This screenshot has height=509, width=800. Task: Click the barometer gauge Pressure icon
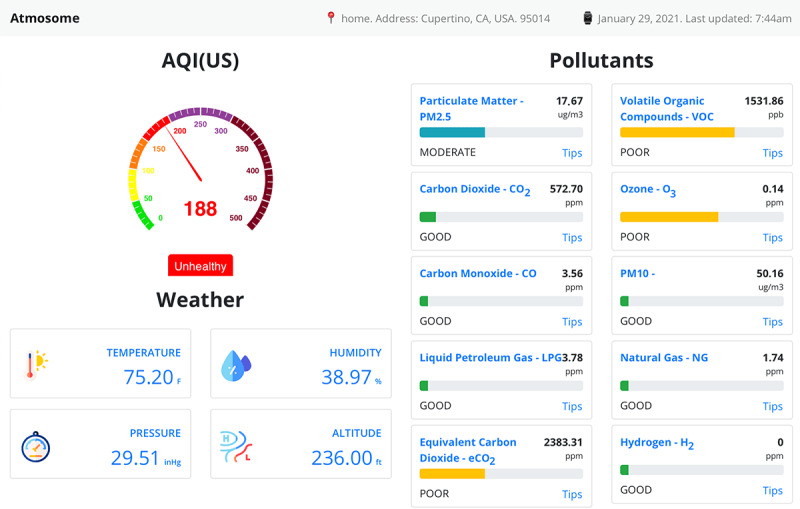(x=36, y=447)
